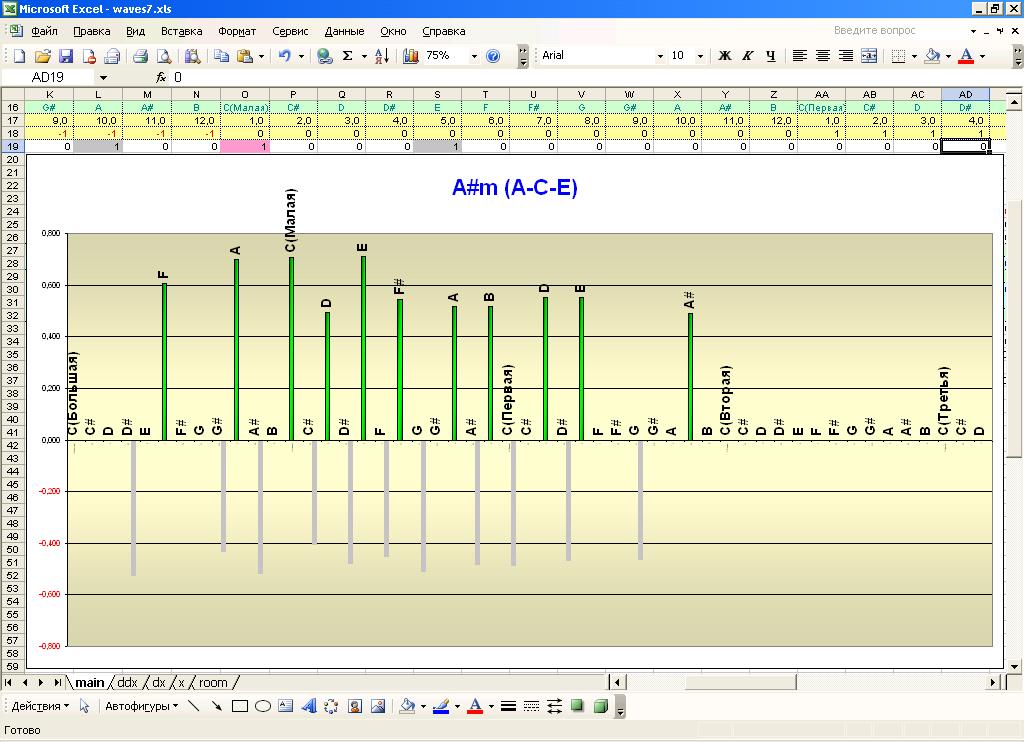Image resolution: width=1024 pixels, height=742 pixels.
Task: Click the Merge and Center icon
Action: pyautogui.click(x=869, y=56)
